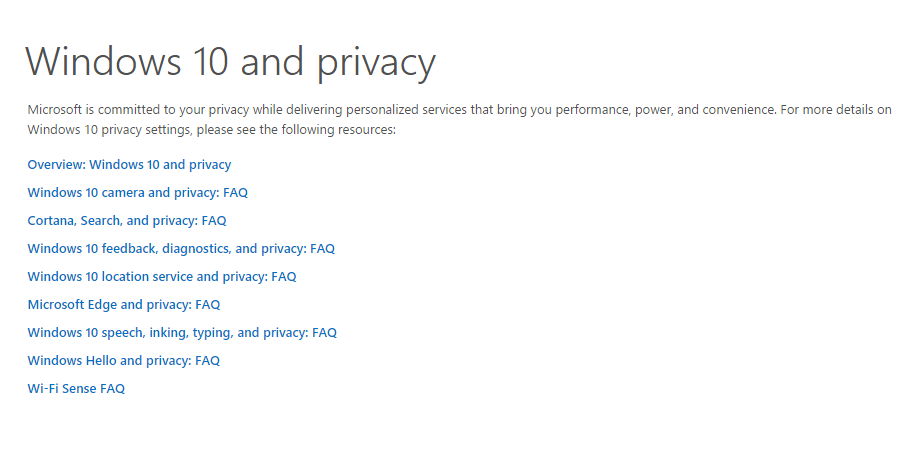Image resolution: width=905 pixels, height=471 pixels.
Task: Click the Wi-Fi Sense FAQ link
Action: [x=76, y=388]
